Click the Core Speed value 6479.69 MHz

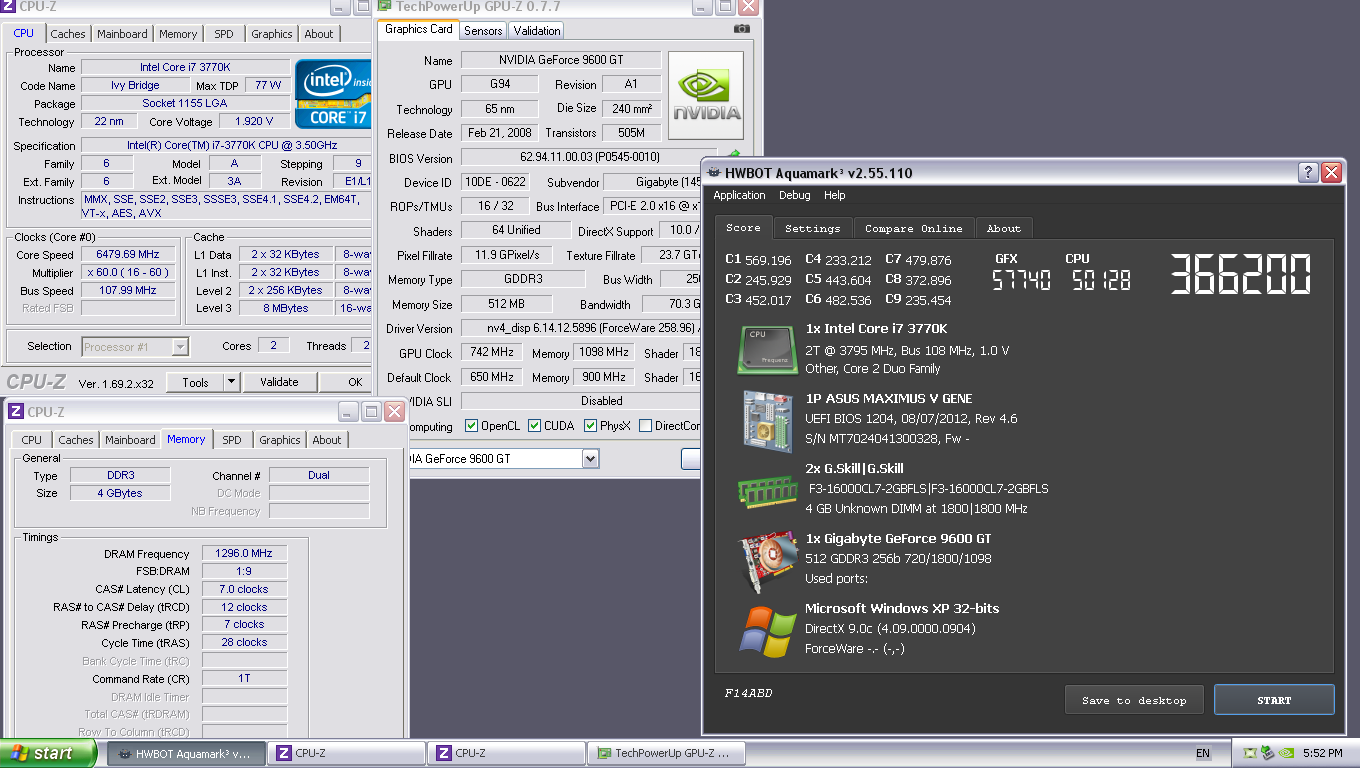click(128, 254)
